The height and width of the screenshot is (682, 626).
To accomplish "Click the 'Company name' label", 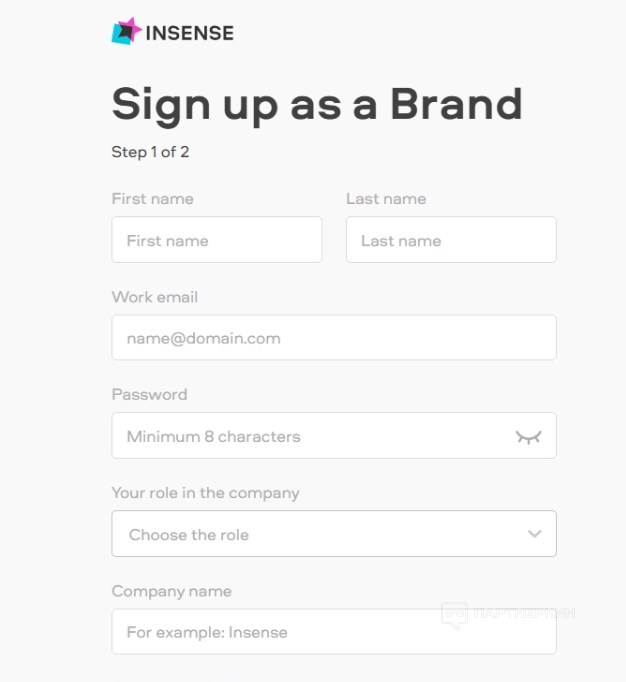I will point(171,591).
